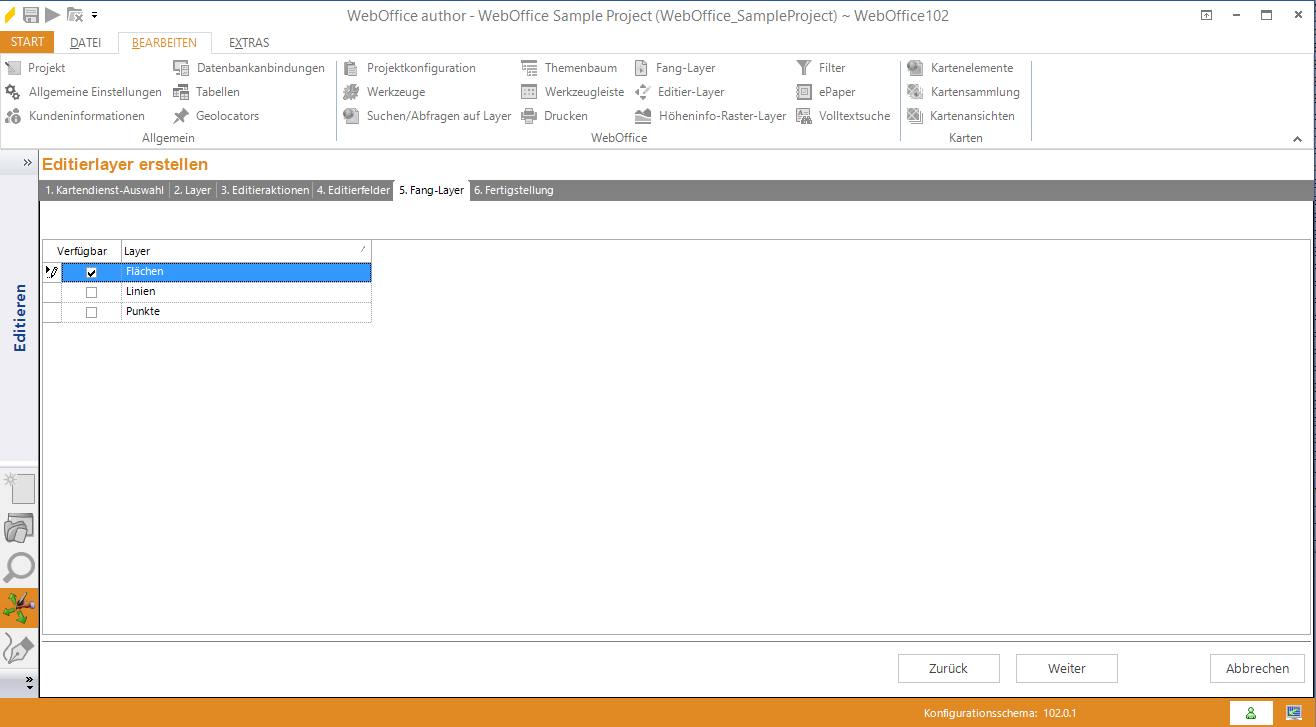
Task: Click the Zurück button
Action: 948,668
